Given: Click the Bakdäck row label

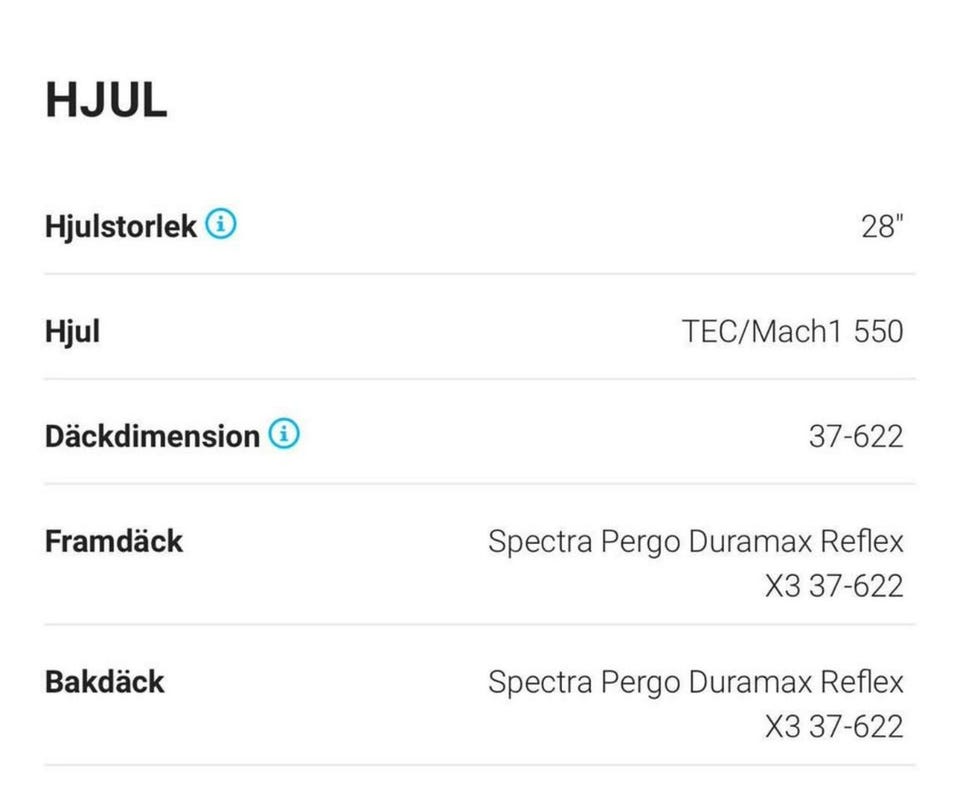Looking at the screenshot, I should click(104, 682).
